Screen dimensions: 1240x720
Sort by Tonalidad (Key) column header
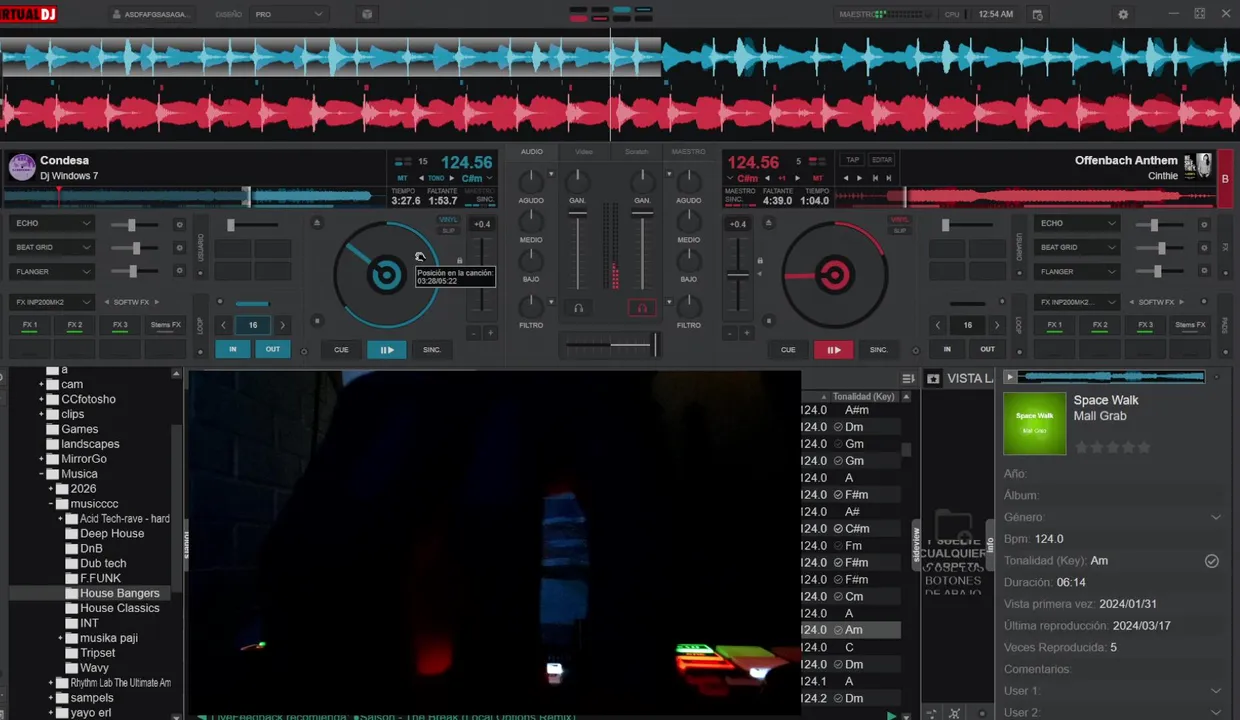(x=863, y=397)
